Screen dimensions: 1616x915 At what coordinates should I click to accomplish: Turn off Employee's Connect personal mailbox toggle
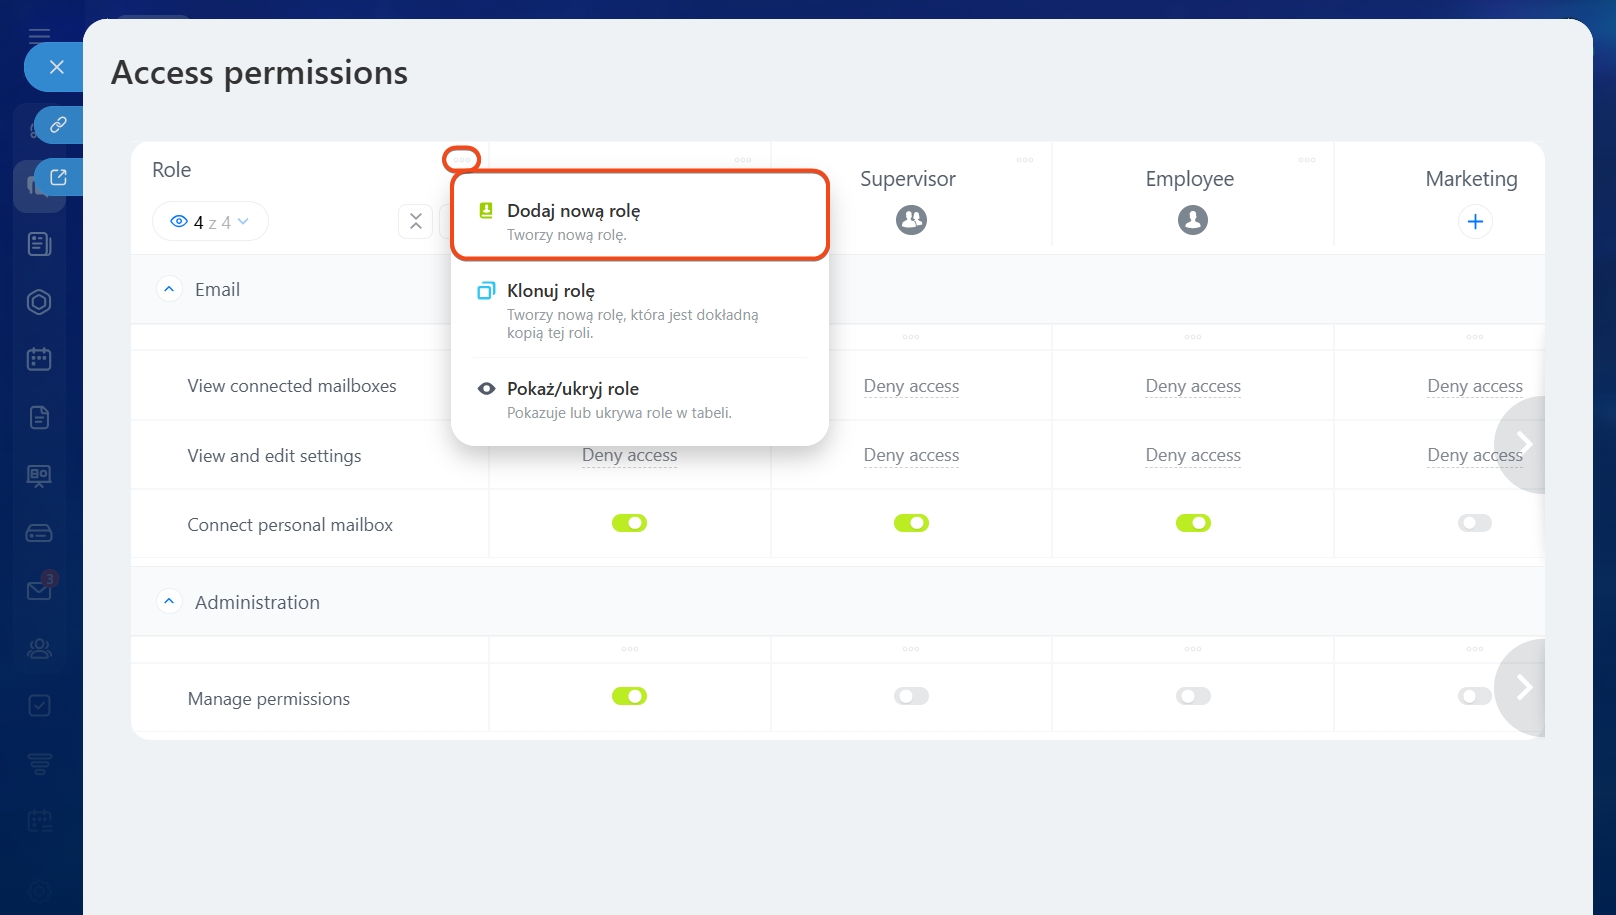pos(1192,523)
